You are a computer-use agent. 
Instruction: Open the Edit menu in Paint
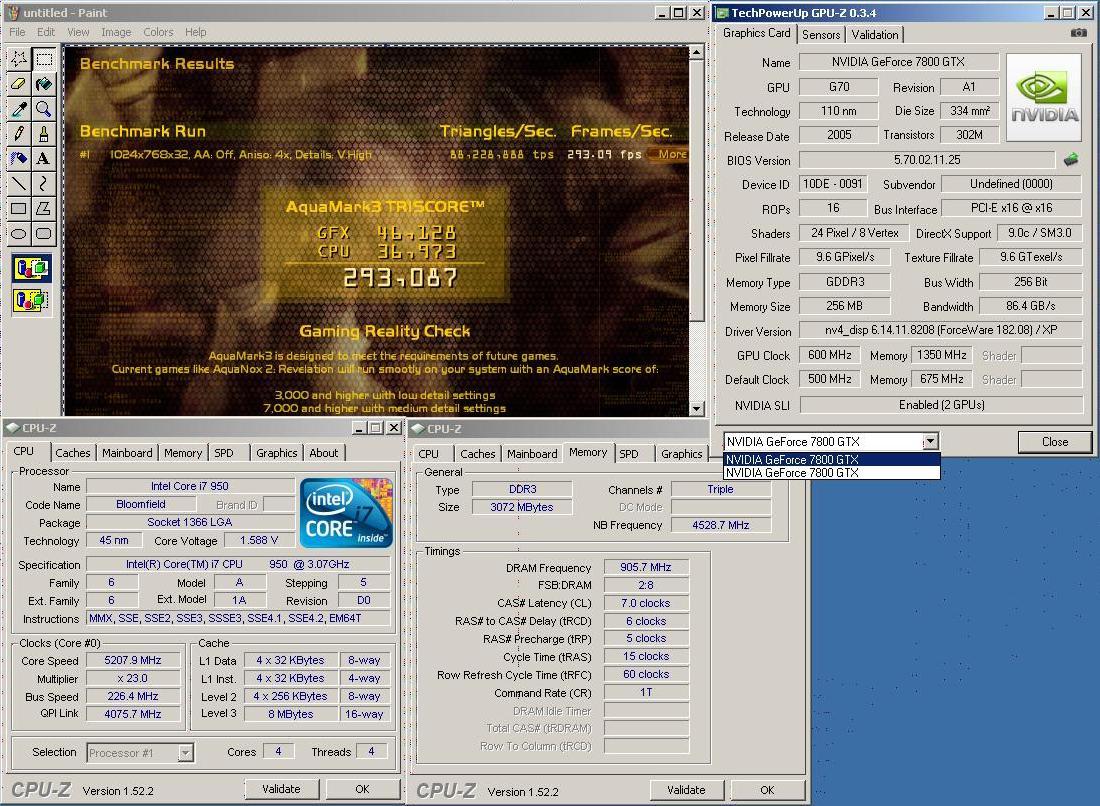click(46, 32)
